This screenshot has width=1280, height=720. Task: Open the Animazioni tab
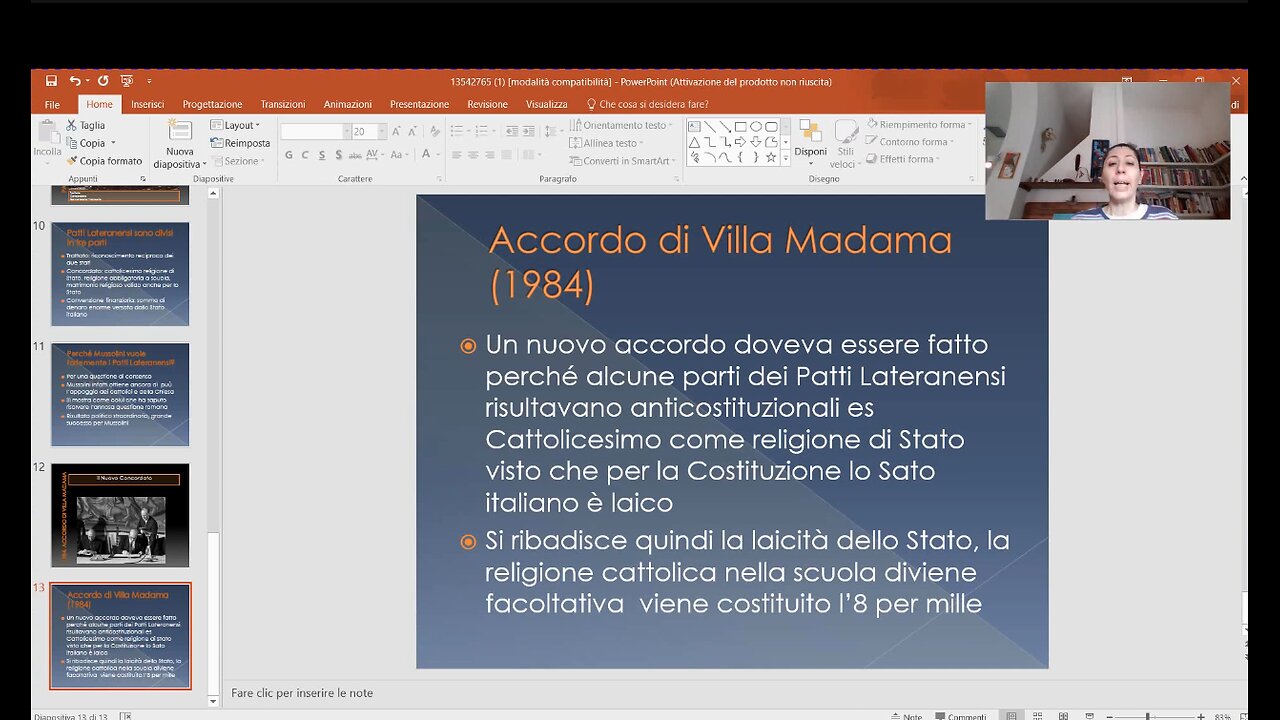[x=348, y=104]
